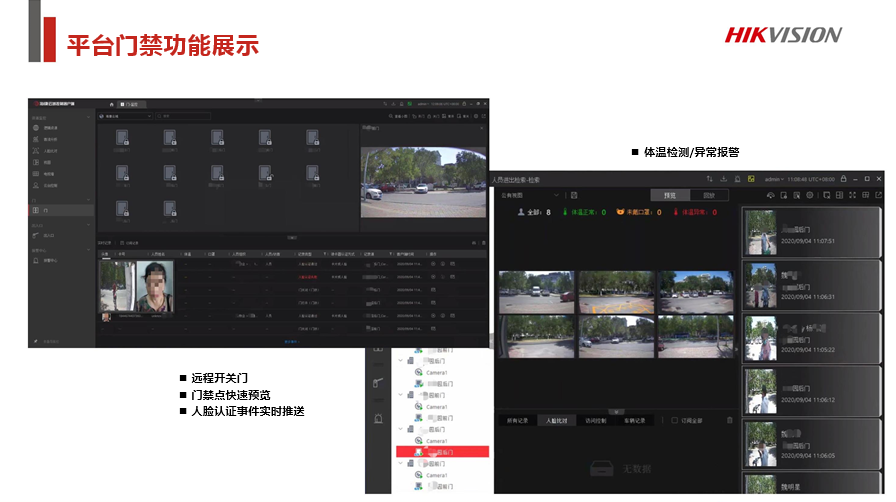Viewport: 896px width, 502px height.
Task: Open the globe icon item in left sidebar
Action: (61, 128)
